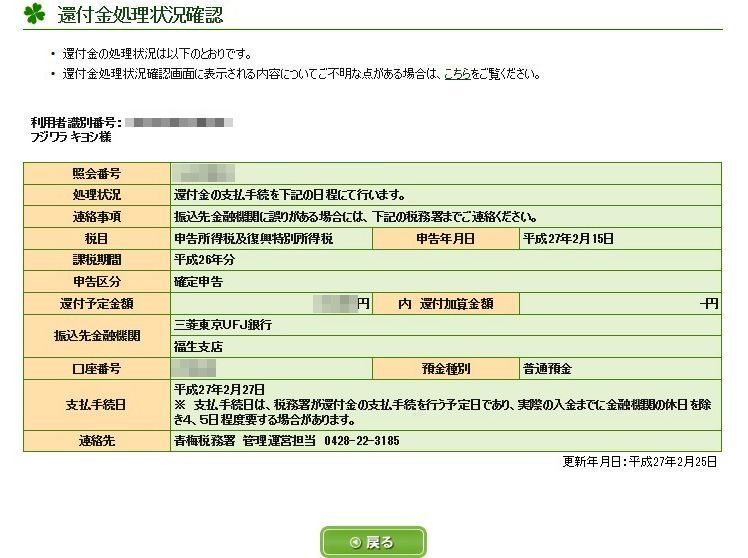Click the 照会番号 header cell
The image size is (748, 558).
(x=97, y=173)
